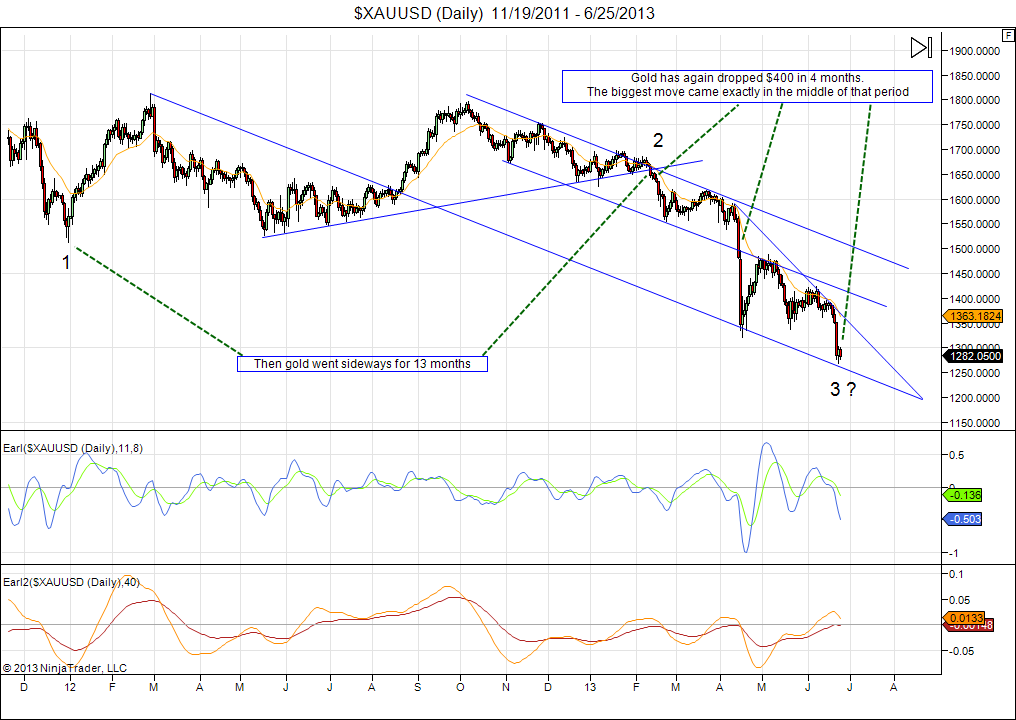Click 'Then gold went sideways for 13 months' note
Viewport: 1016px width, 720px height.
click(362, 364)
